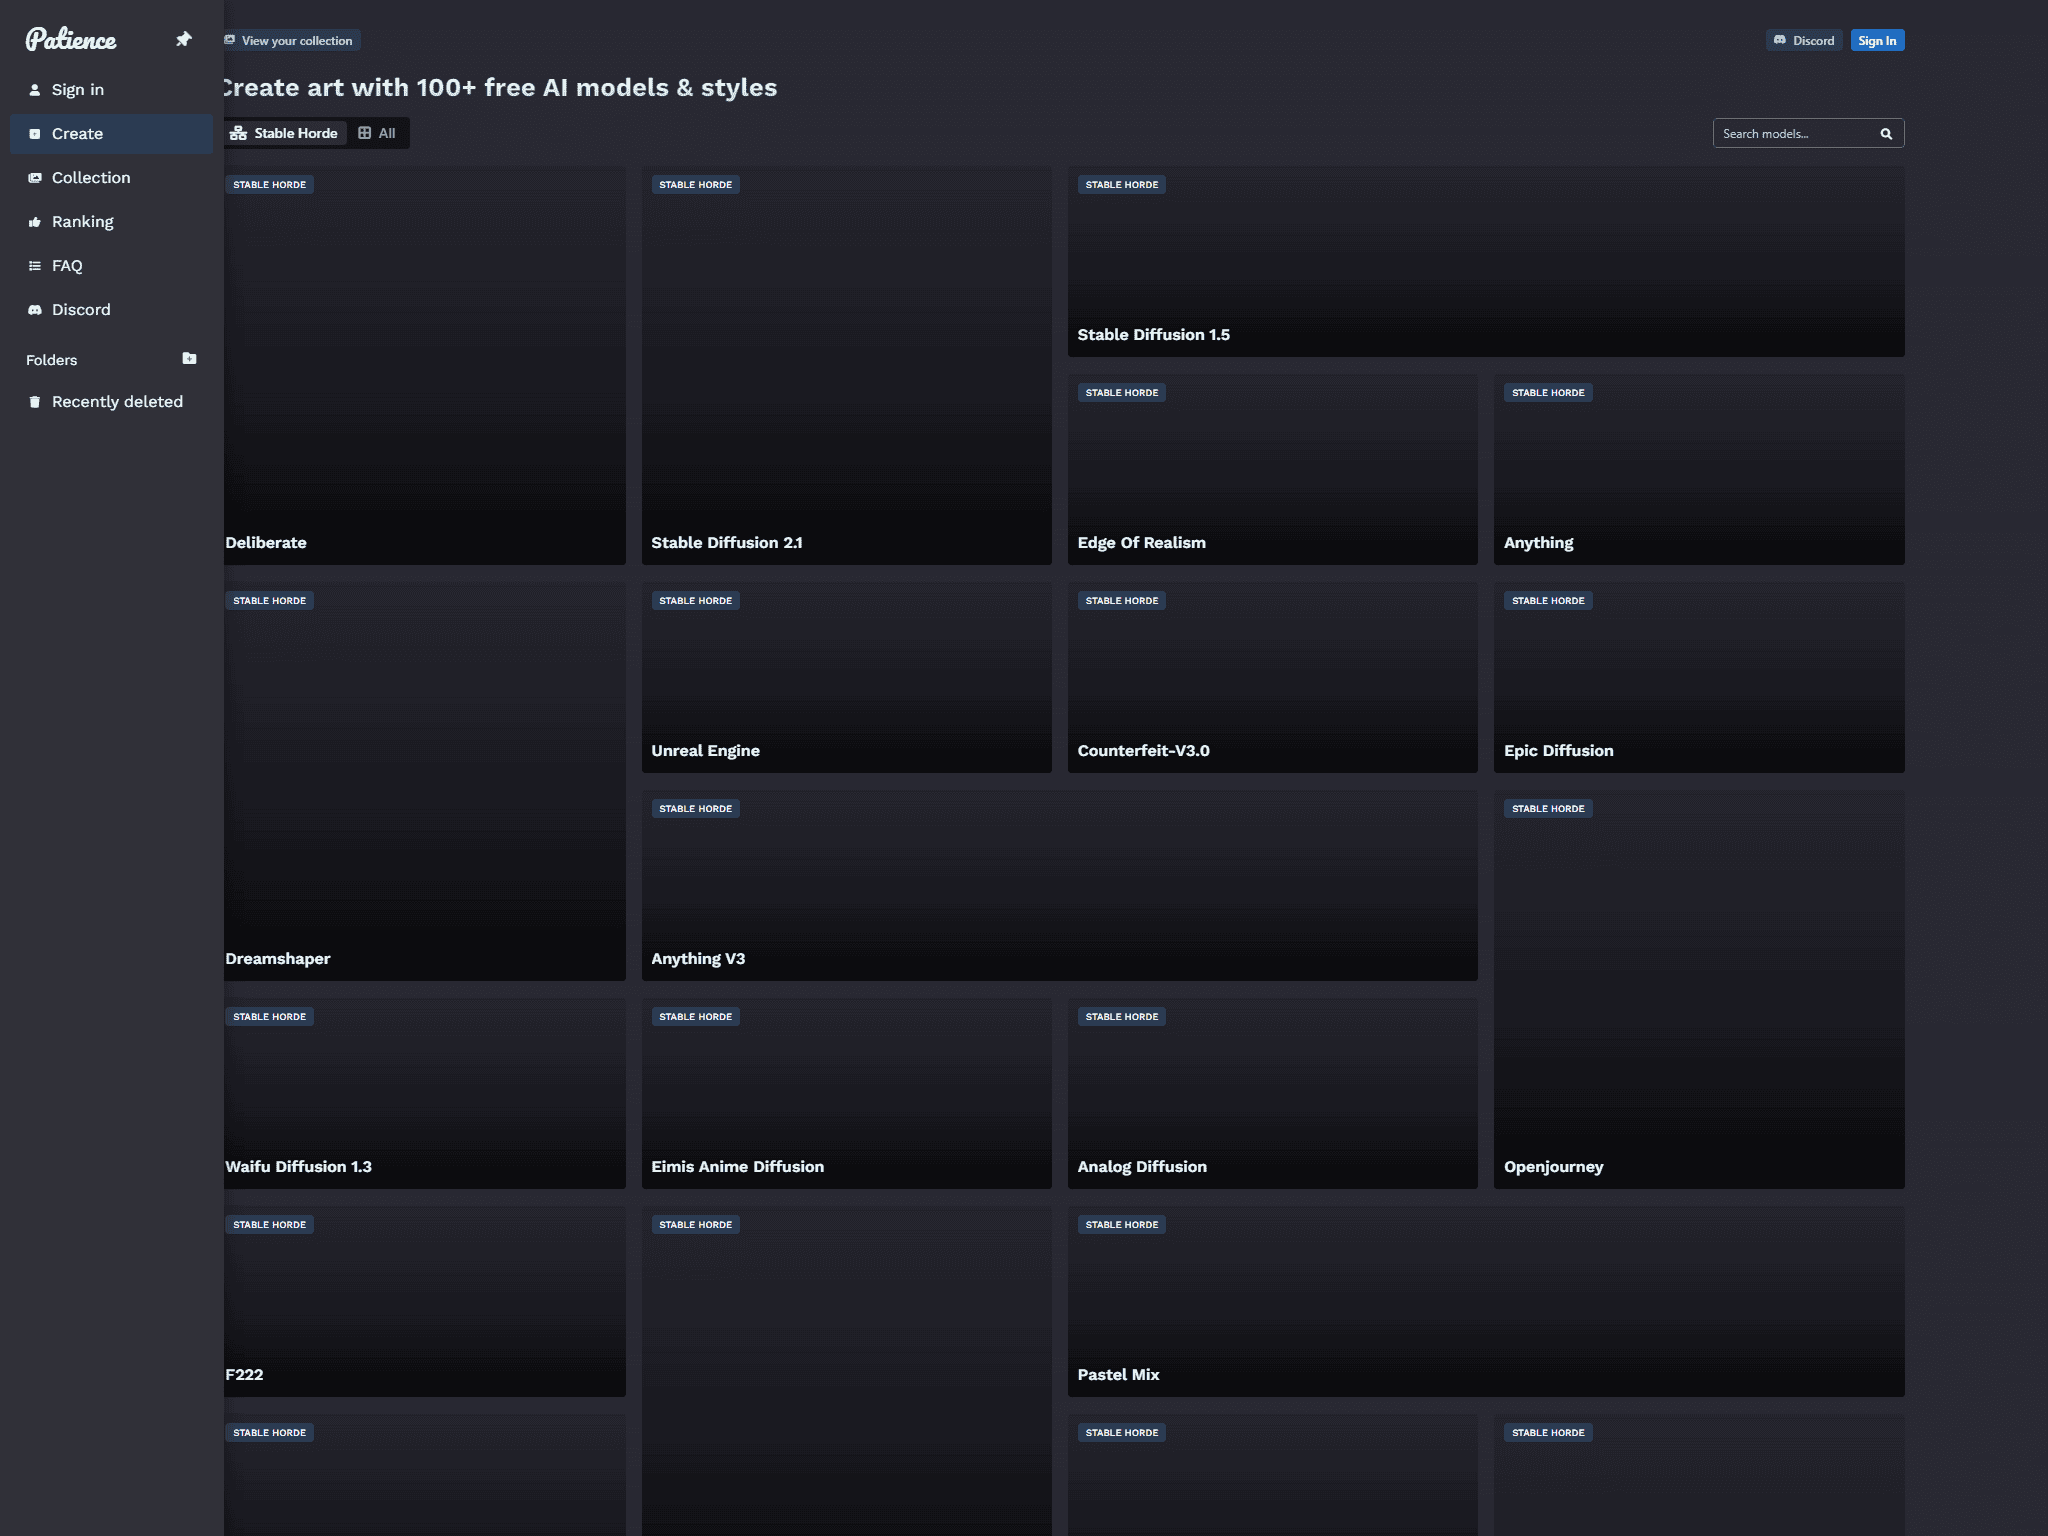Open the Counterfeit-V3.0 model card

(1272, 677)
